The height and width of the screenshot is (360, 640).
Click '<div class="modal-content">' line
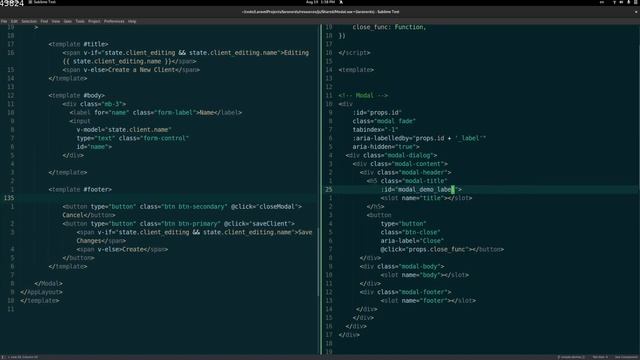400,164
